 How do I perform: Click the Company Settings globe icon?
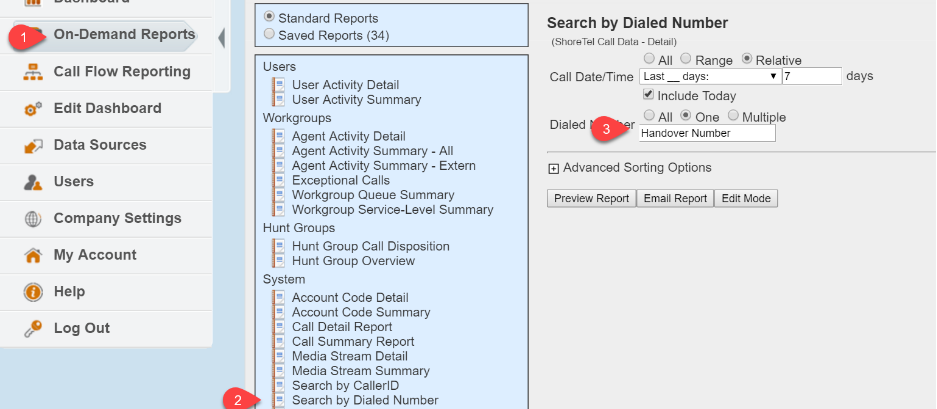33,219
